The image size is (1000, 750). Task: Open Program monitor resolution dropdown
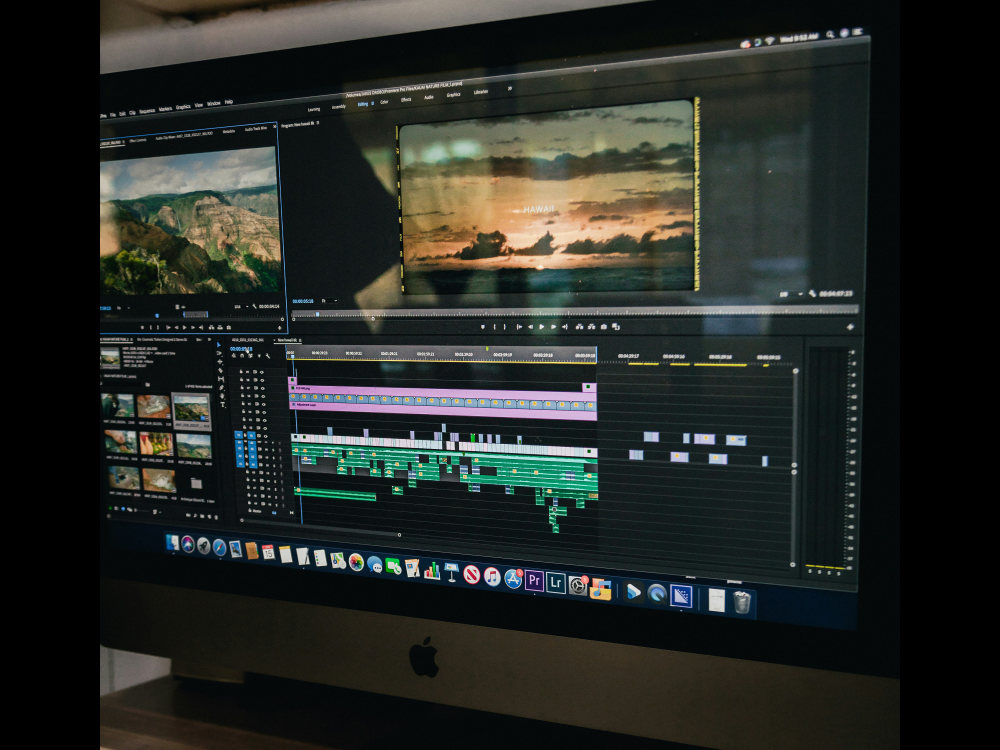(791, 294)
